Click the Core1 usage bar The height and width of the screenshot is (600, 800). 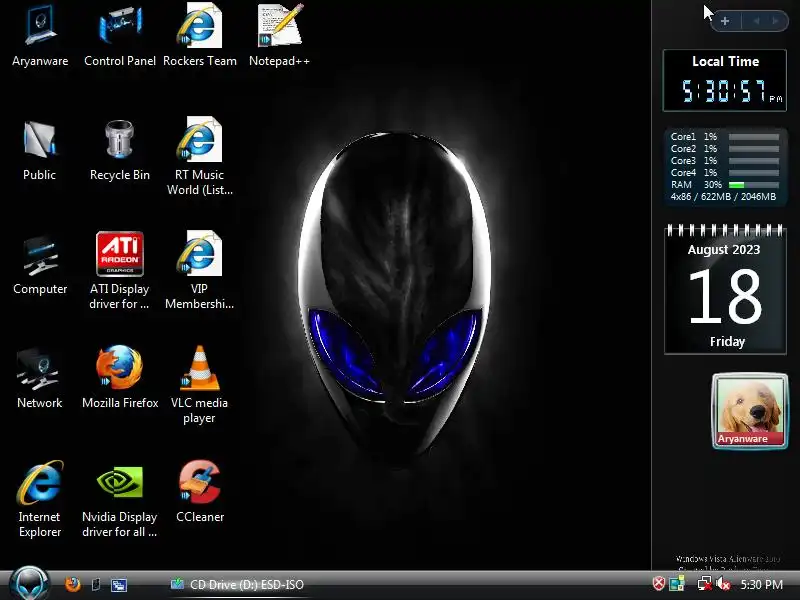click(x=754, y=137)
